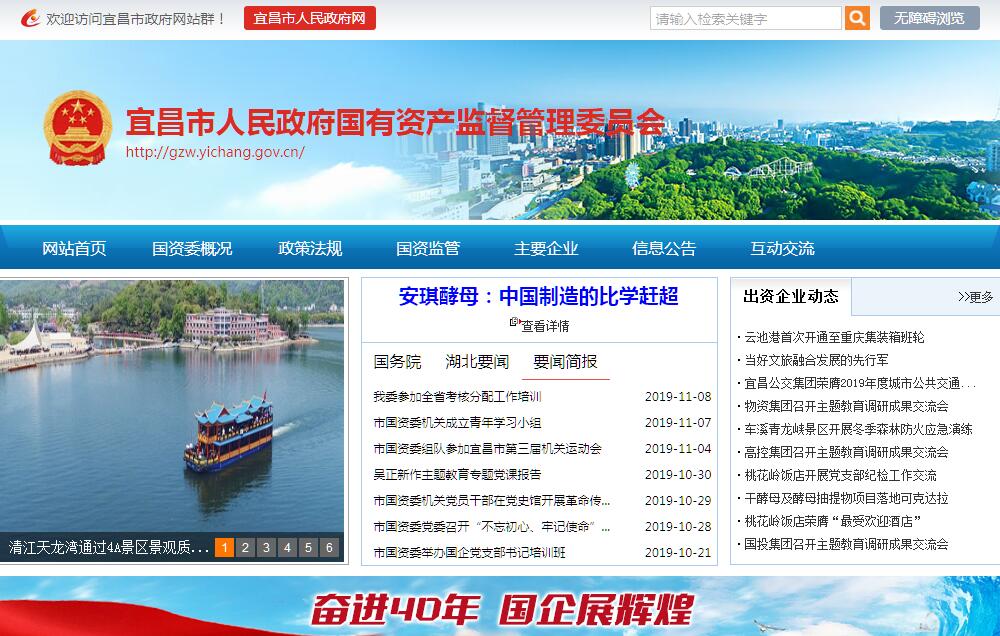Screen dimensions: 1000x636
Task: Click the red swirl logo at top left
Action: pos(31,18)
